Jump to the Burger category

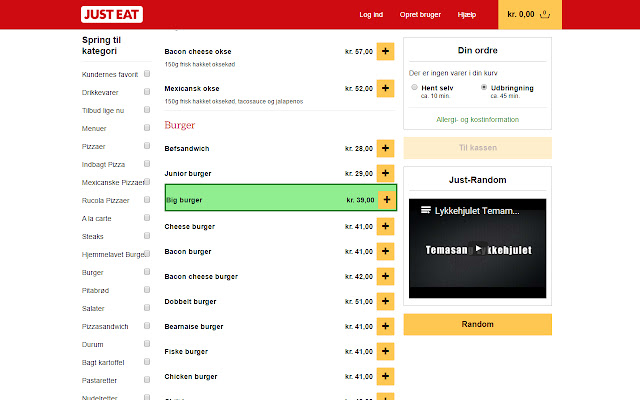[93, 273]
